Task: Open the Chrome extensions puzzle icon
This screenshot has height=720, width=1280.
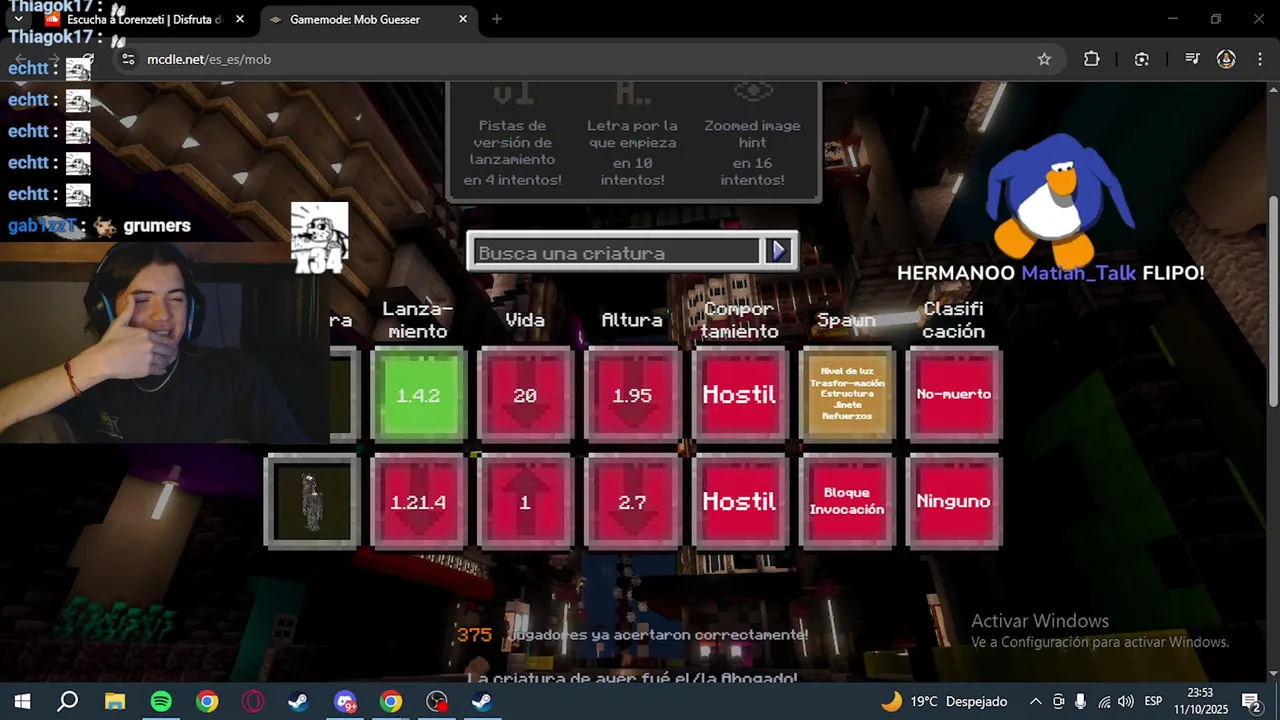Action: click(1092, 59)
